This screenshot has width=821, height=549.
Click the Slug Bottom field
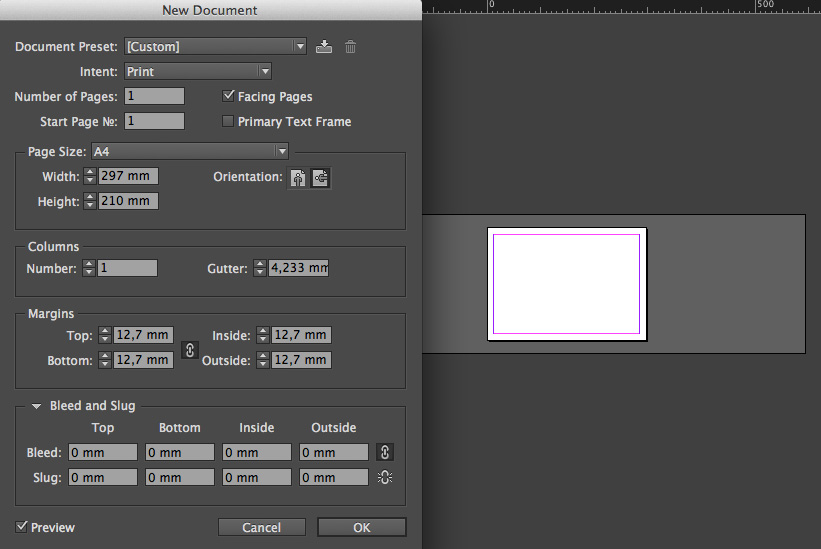[180, 477]
